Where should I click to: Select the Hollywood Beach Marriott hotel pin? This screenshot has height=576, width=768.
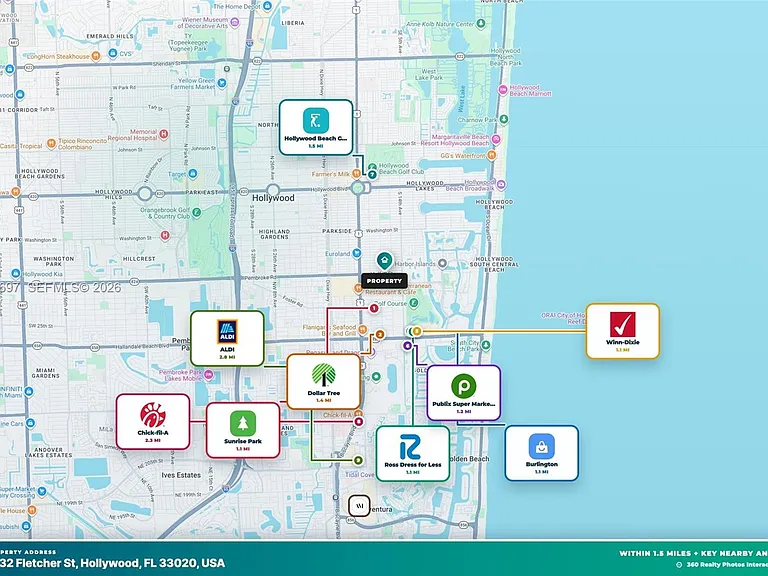tap(503, 90)
